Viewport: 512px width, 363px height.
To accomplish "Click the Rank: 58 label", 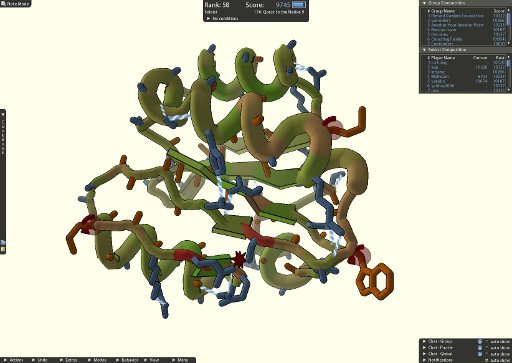I will point(217,5).
